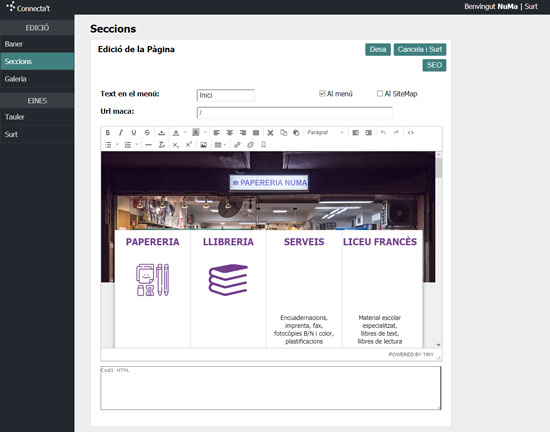The image size is (550, 432).
Task: Click the Powered by Tiny link
Action: (x=411, y=355)
